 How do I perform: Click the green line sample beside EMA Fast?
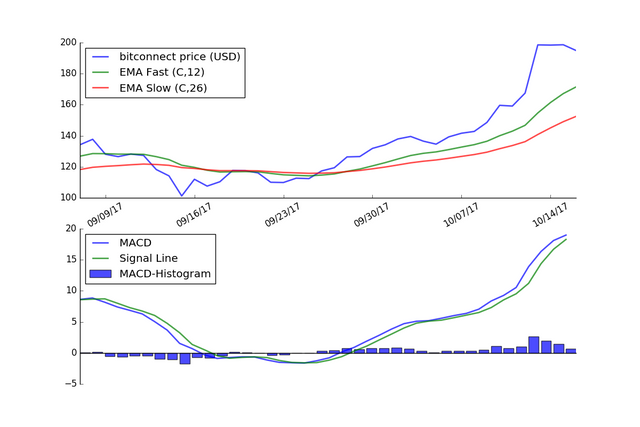[101, 72]
